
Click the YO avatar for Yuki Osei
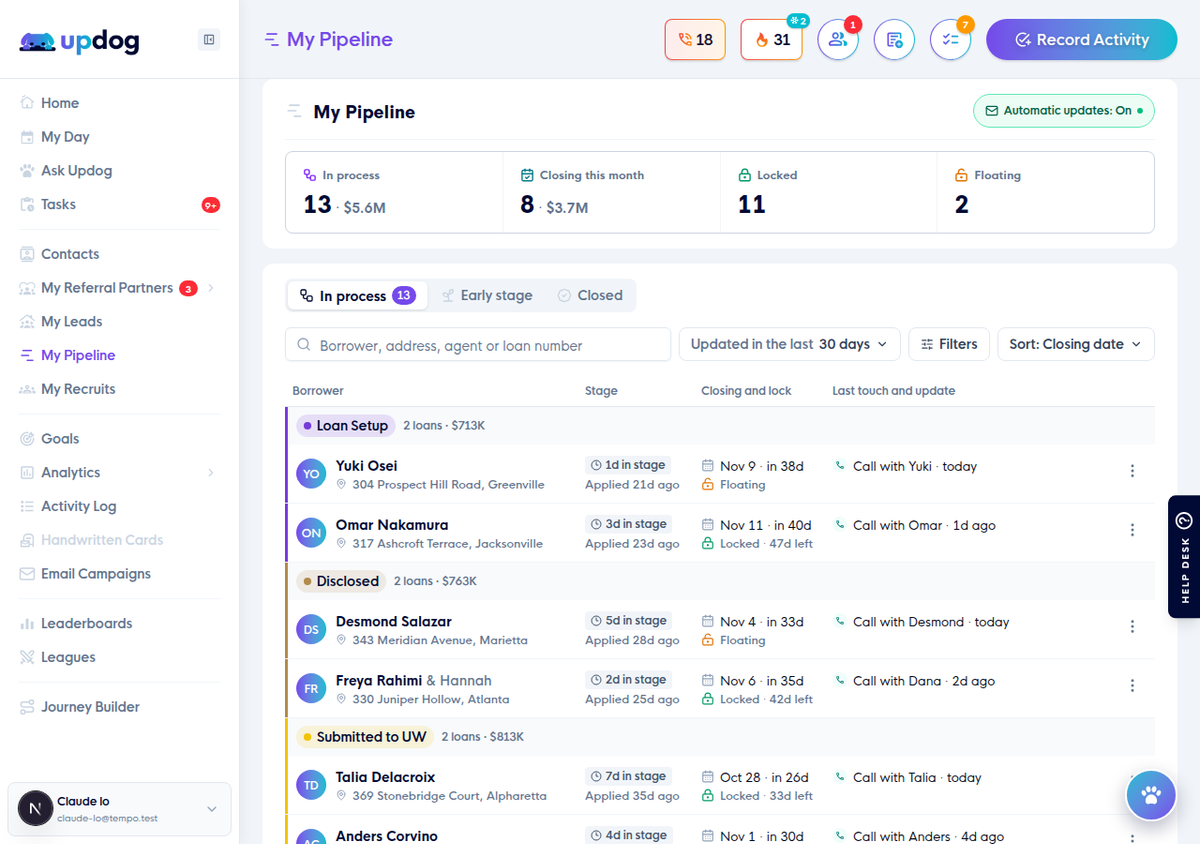pos(312,474)
